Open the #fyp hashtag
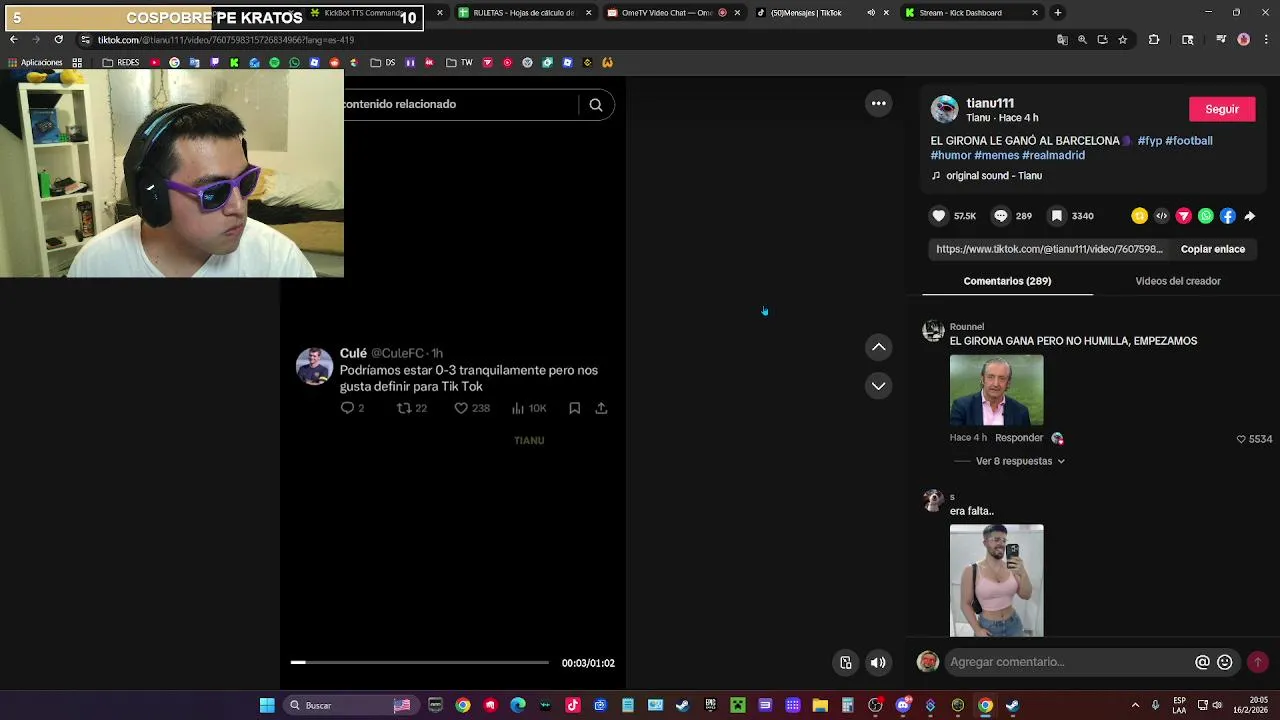 [1150, 141]
